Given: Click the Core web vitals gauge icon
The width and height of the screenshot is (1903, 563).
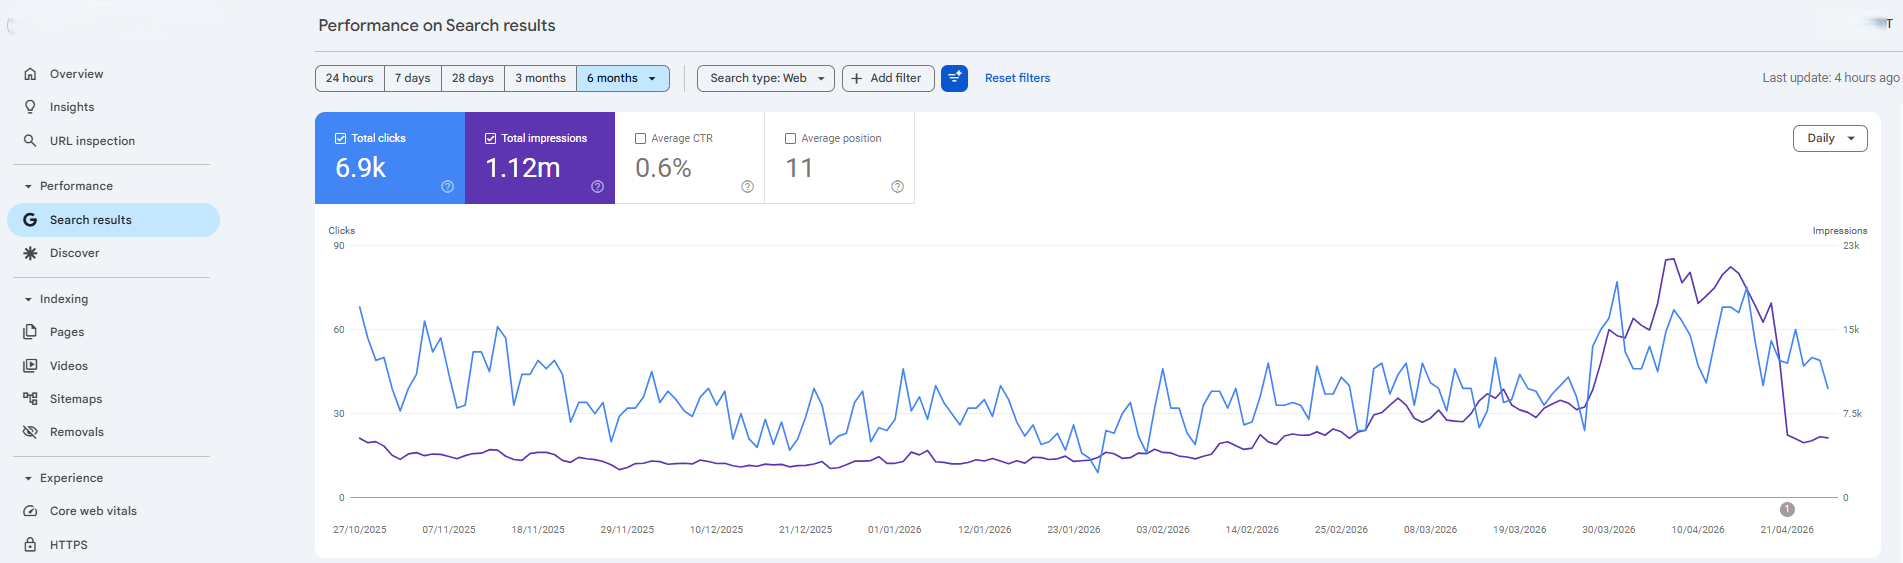Looking at the screenshot, I should coord(30,511).
